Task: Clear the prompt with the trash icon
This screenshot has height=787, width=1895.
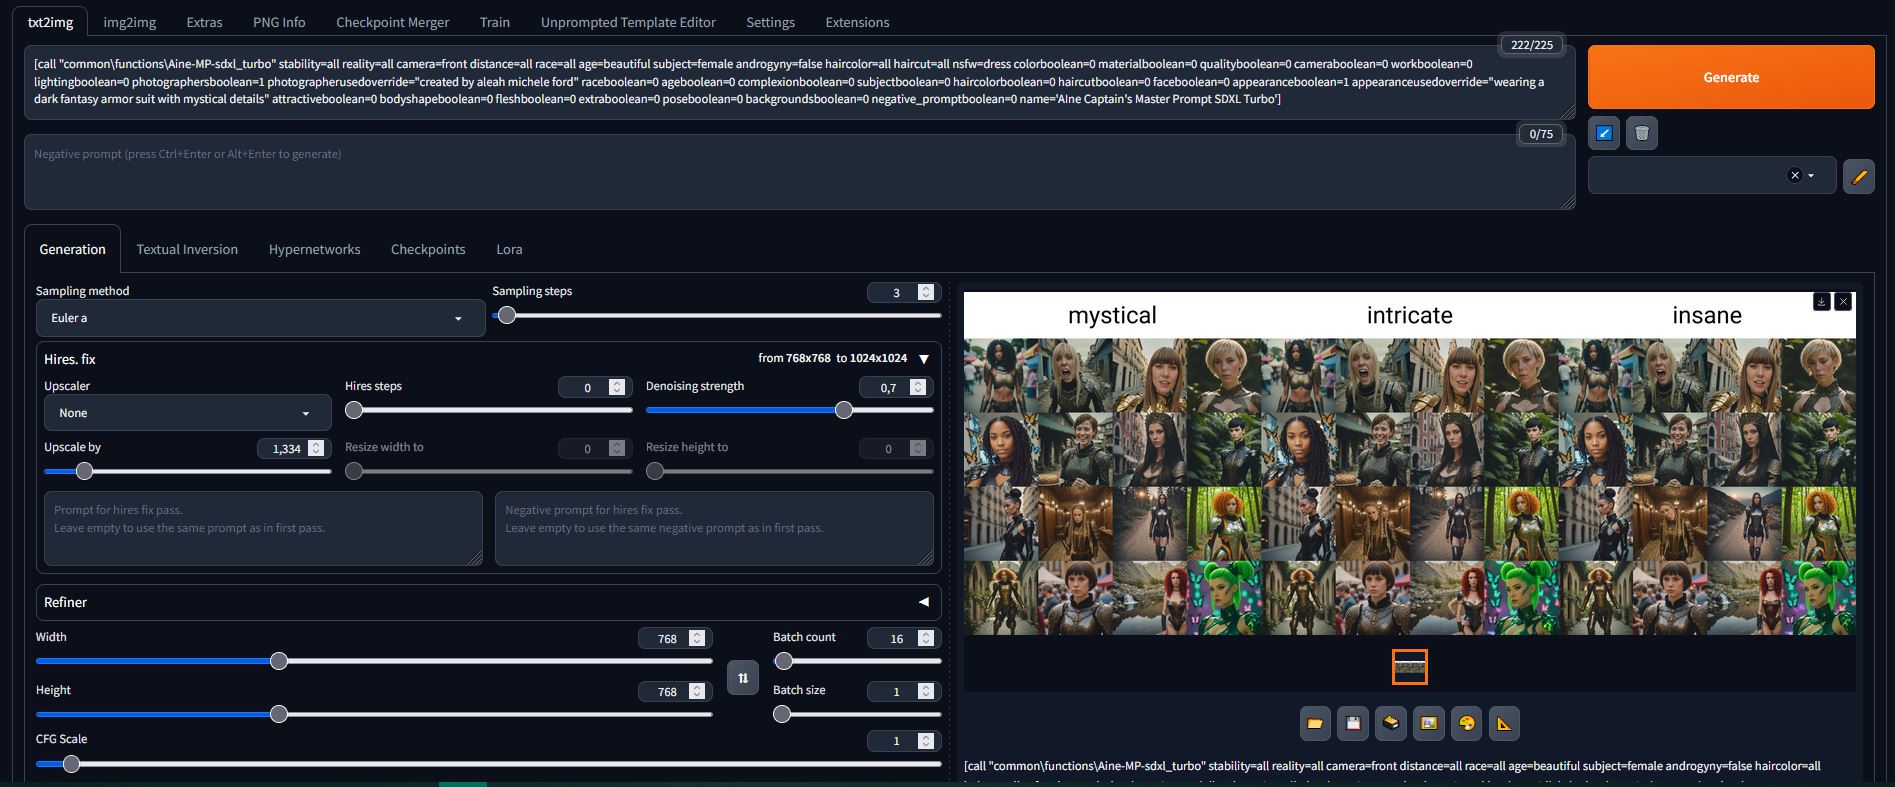Action: tap(1641, 133)
